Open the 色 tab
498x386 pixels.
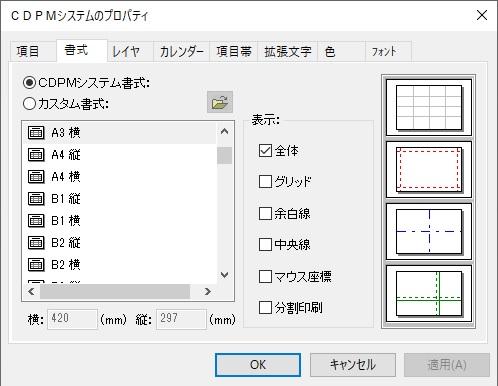341,52
